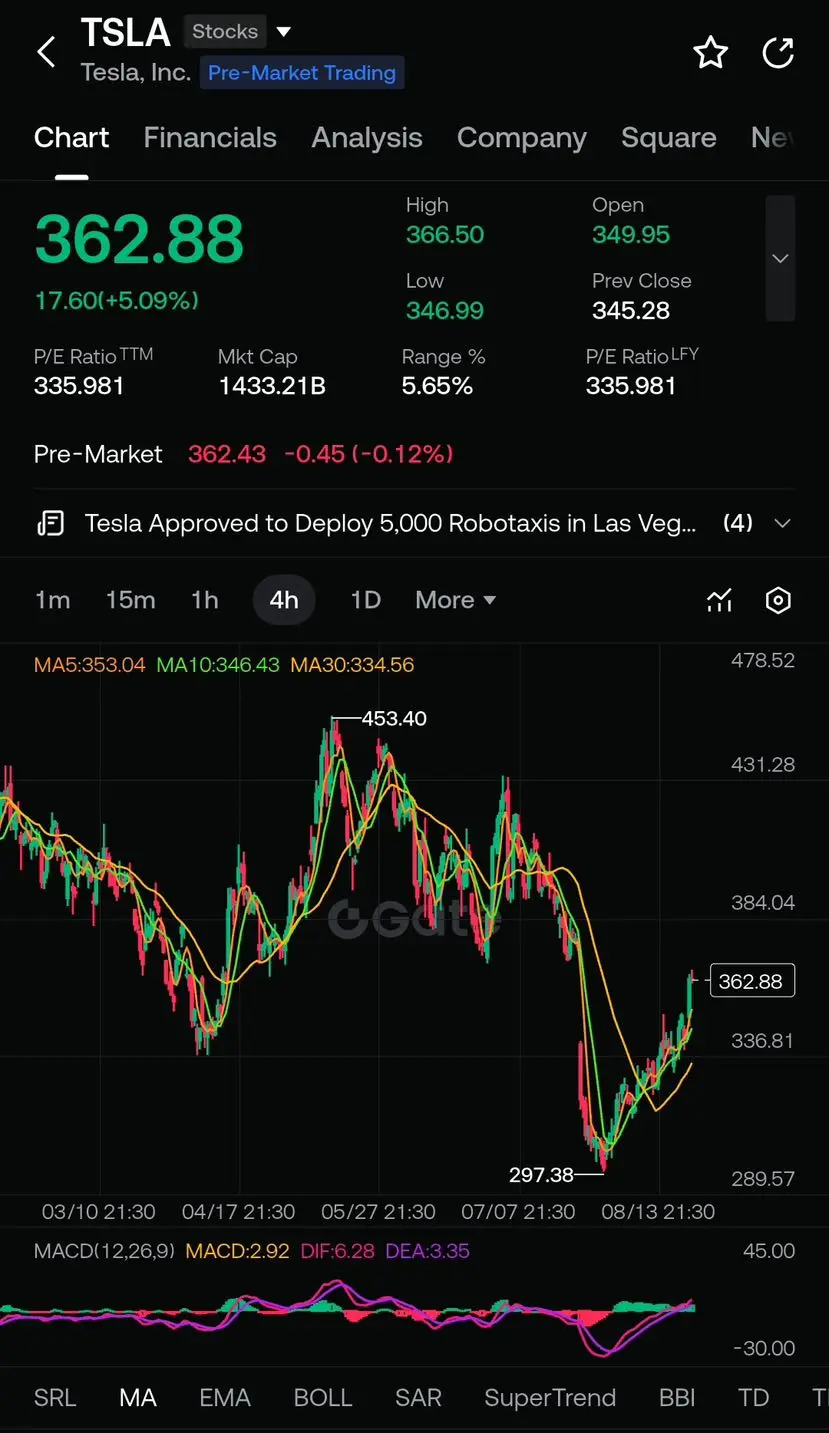
Task: Tap the Pre-Market Trading badge
Action: [x=302, y=73]
